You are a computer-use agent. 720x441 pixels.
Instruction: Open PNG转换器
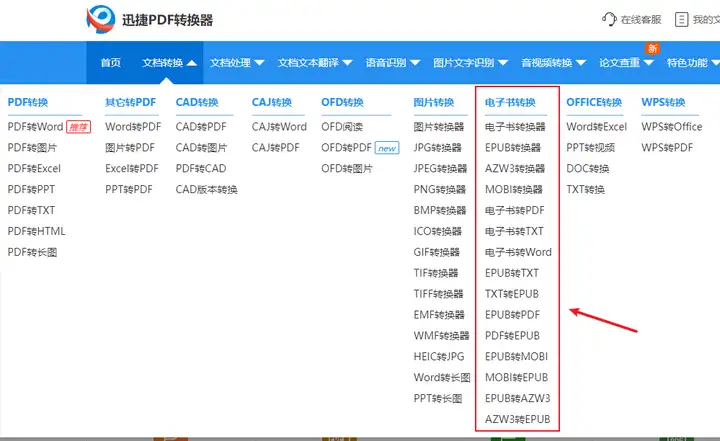pyautogui.click(x=440, y=189)
